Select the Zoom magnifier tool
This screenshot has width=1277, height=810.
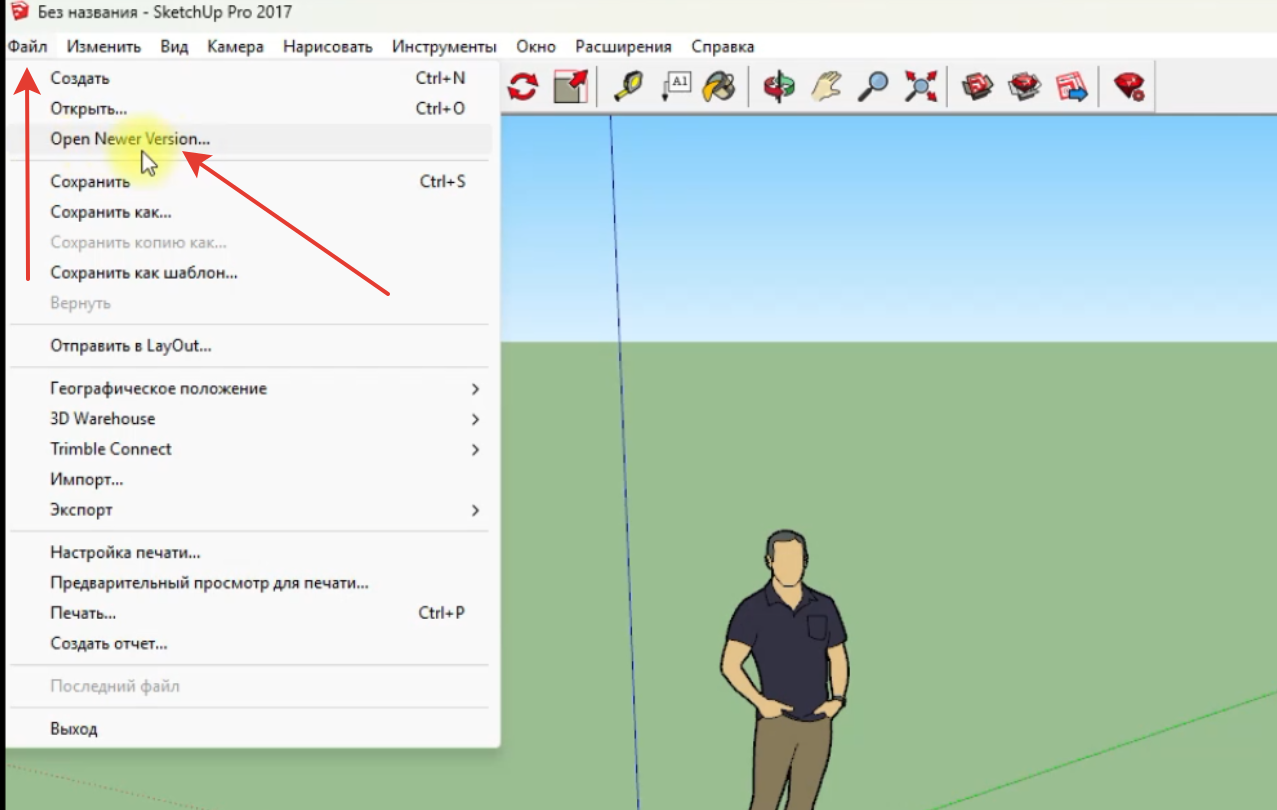tap(873, 86)
